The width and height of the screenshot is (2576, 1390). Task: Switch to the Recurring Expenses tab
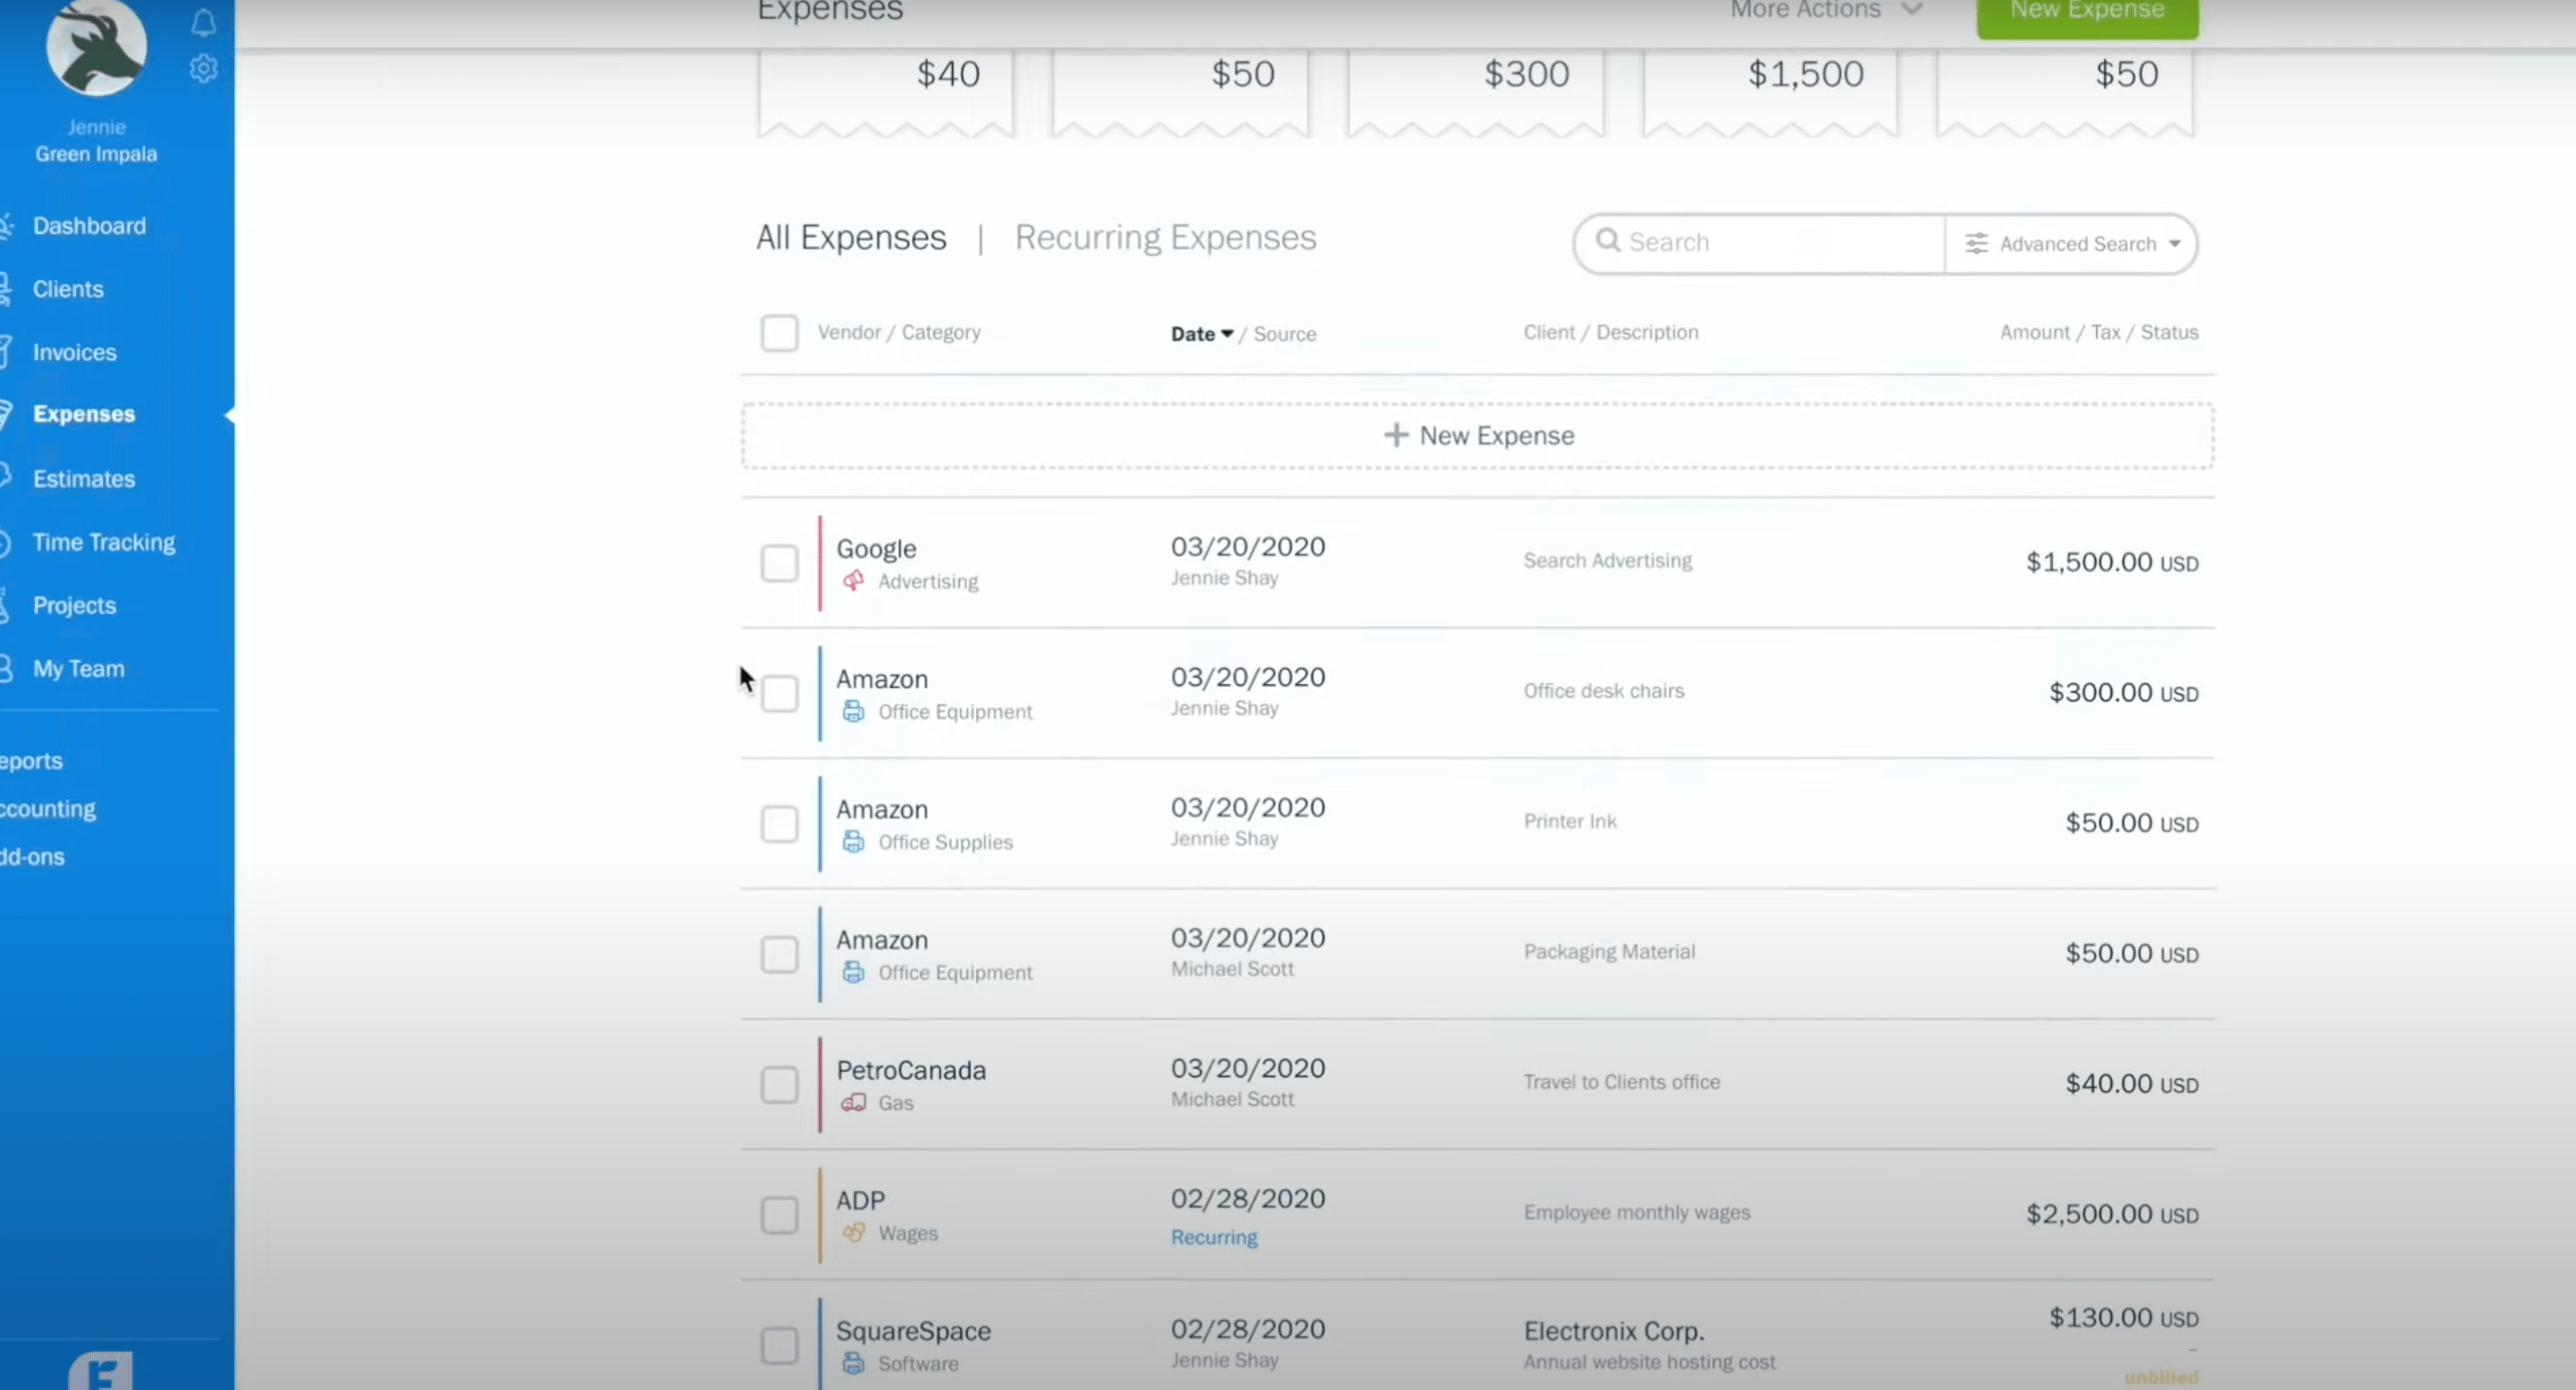coord(1165,237)
